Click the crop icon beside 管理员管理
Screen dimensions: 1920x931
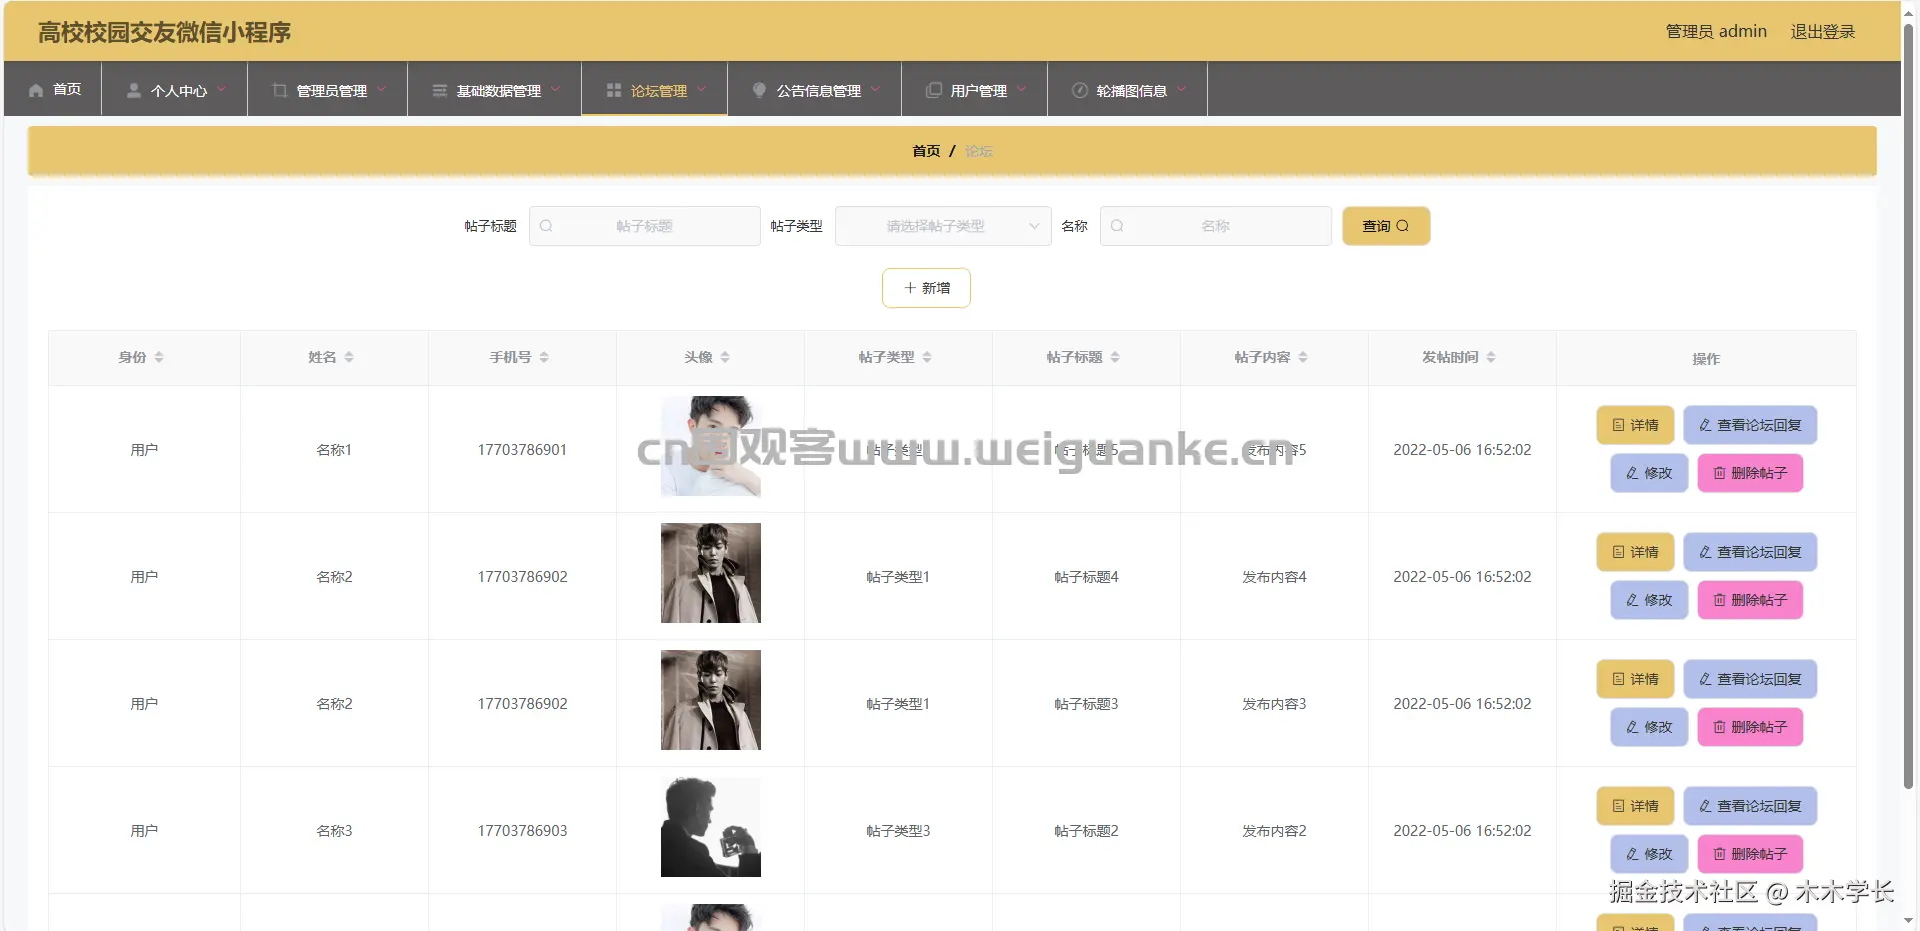click(279, 90)
